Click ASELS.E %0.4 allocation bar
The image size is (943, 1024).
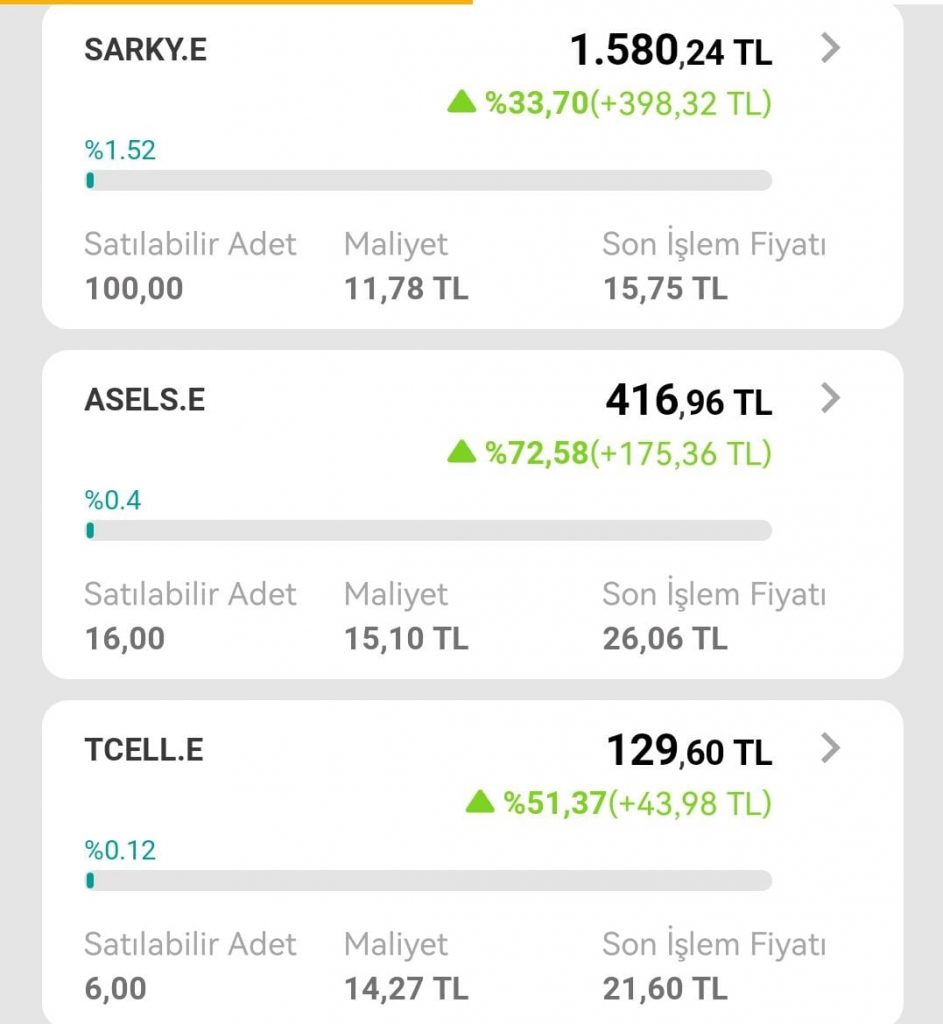click(428, 530)
